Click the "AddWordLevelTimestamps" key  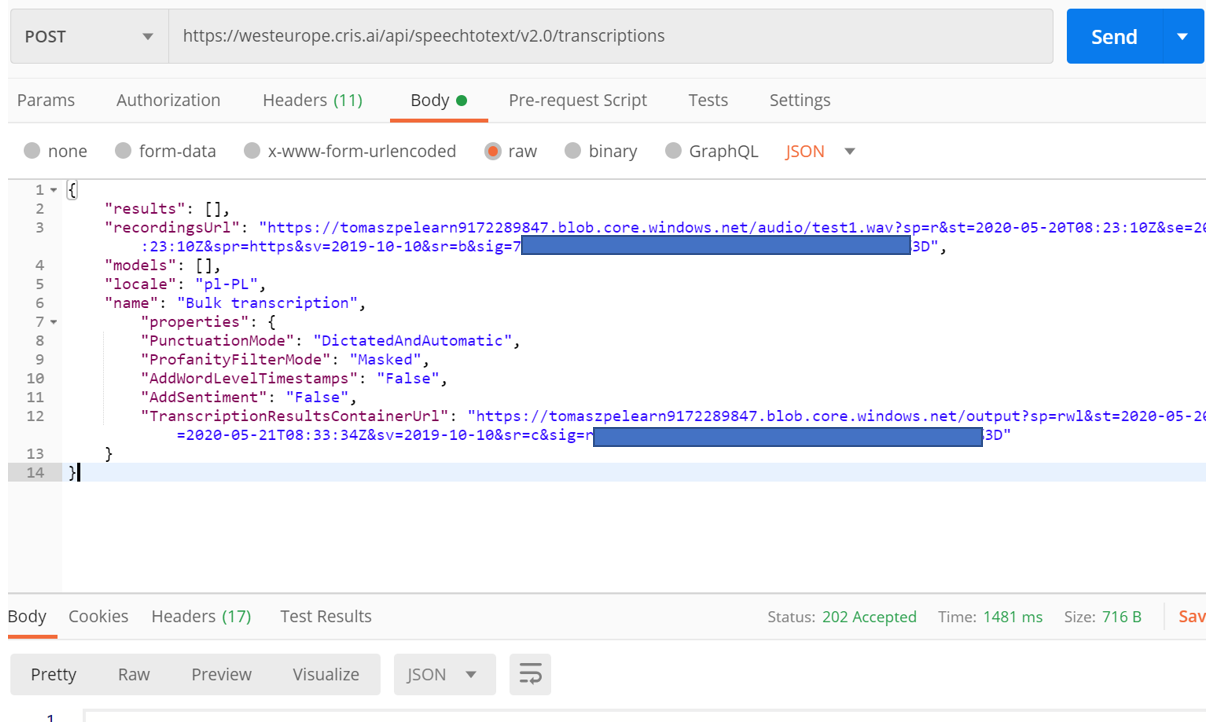click(250, 379)
